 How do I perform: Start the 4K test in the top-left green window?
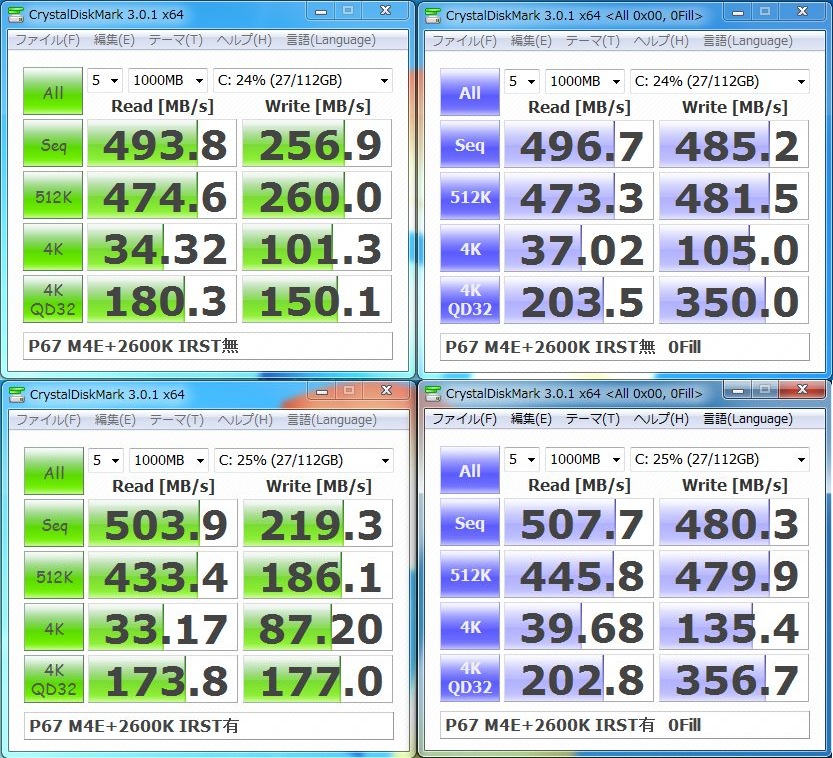click(53, 248)
